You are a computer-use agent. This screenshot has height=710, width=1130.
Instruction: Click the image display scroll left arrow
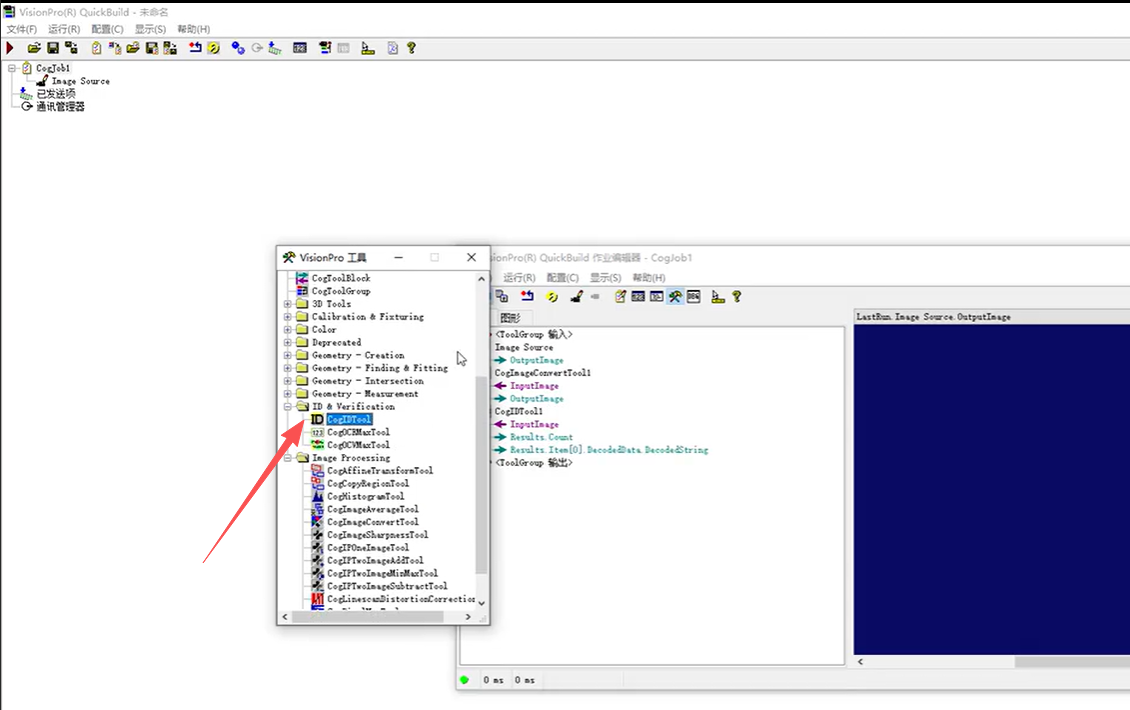click(x=860, y=662)
